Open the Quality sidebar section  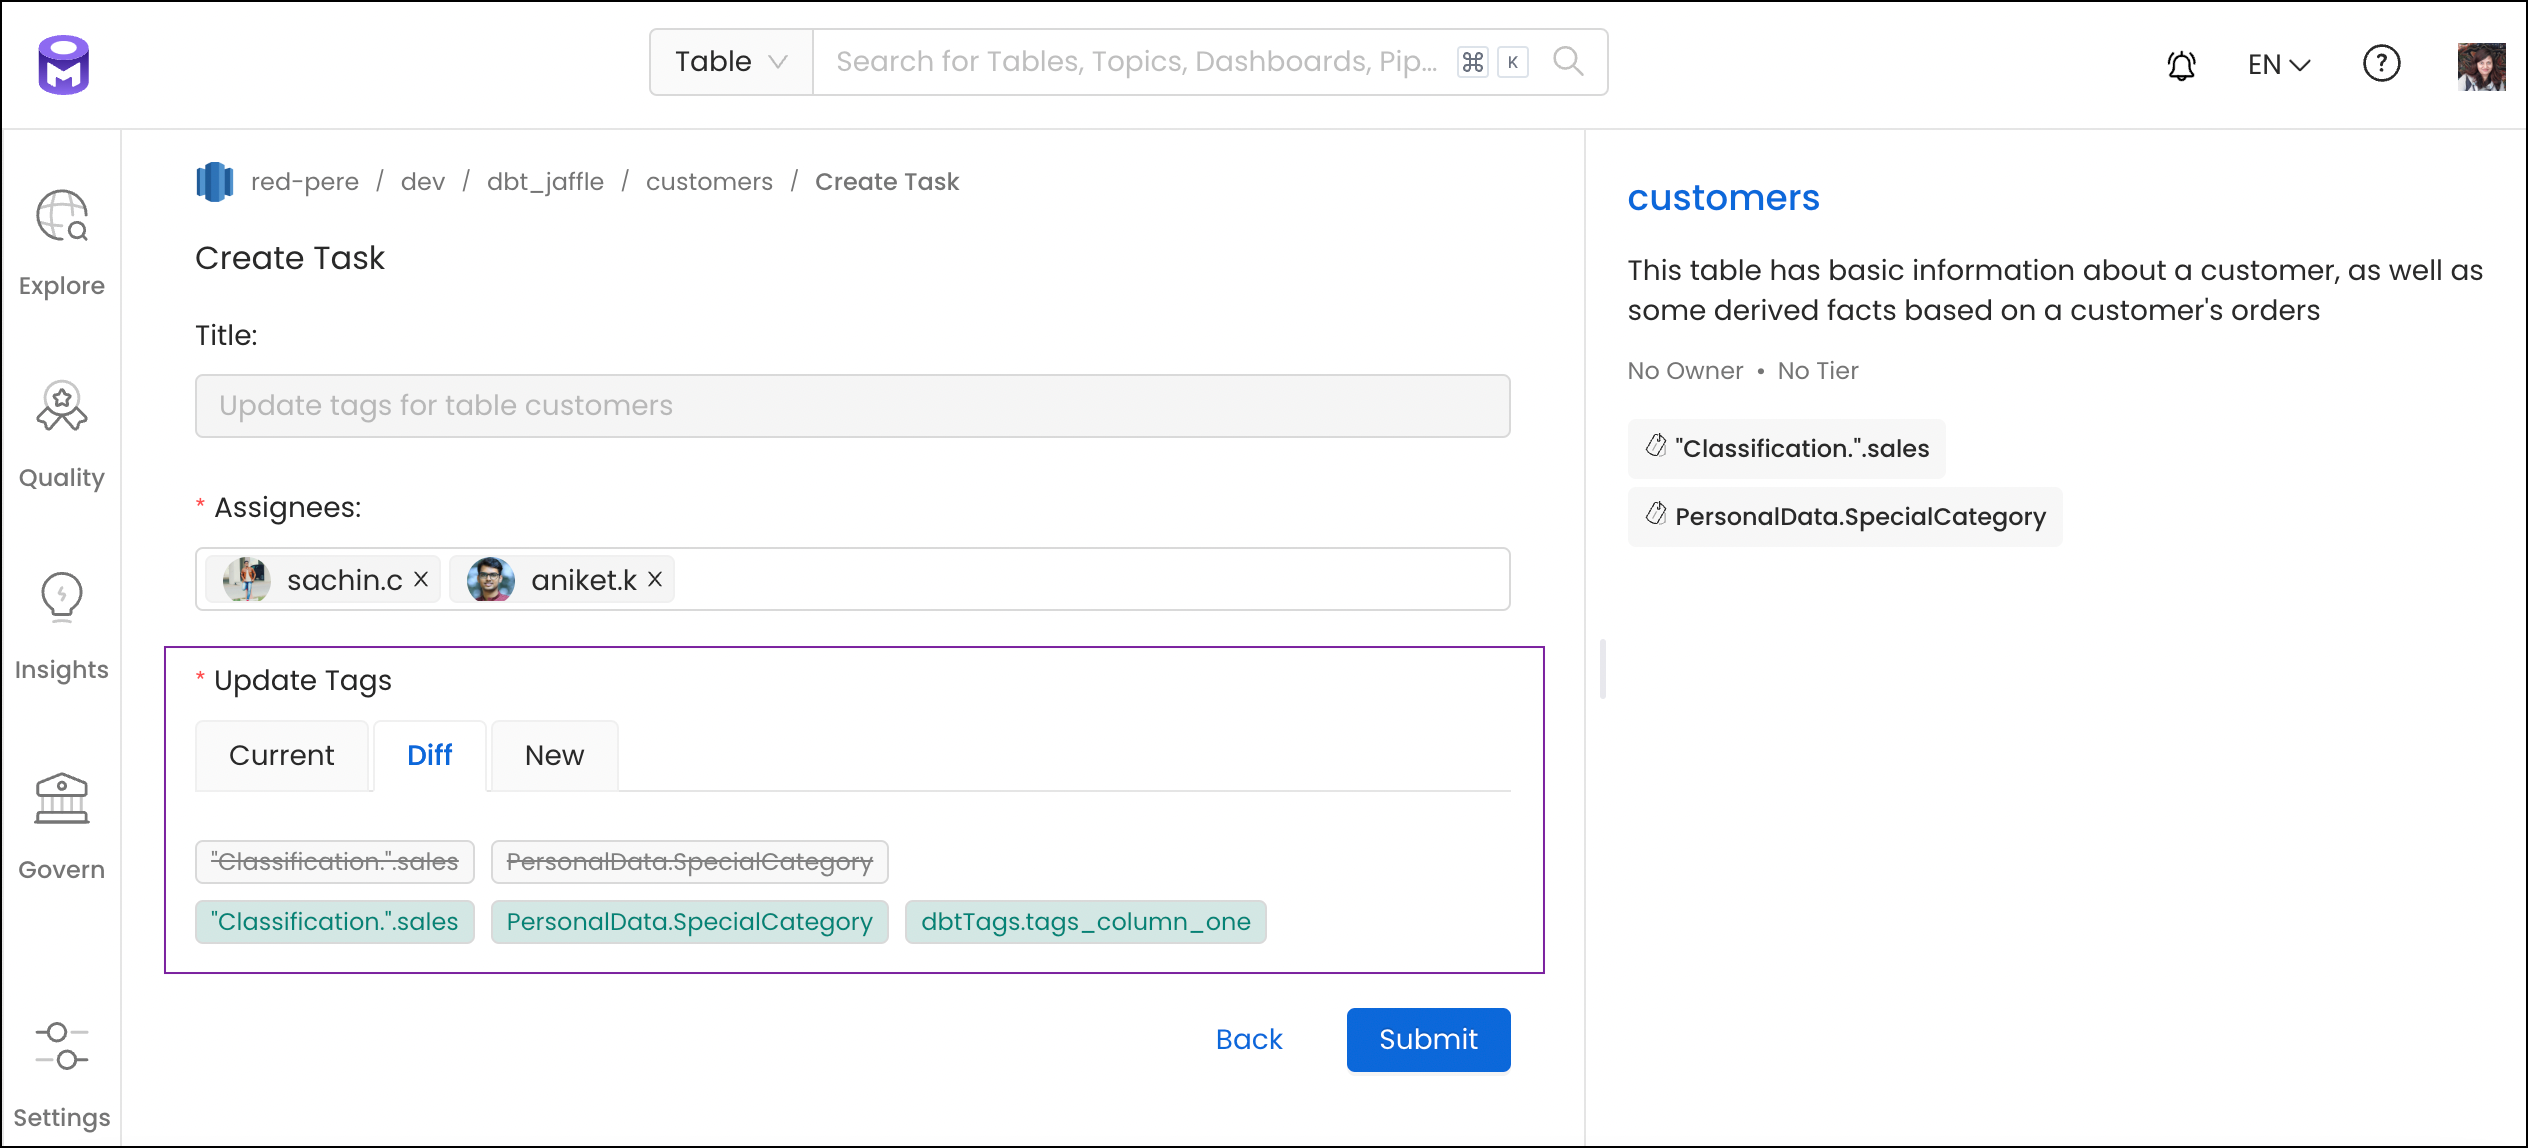tap(61, 436)
